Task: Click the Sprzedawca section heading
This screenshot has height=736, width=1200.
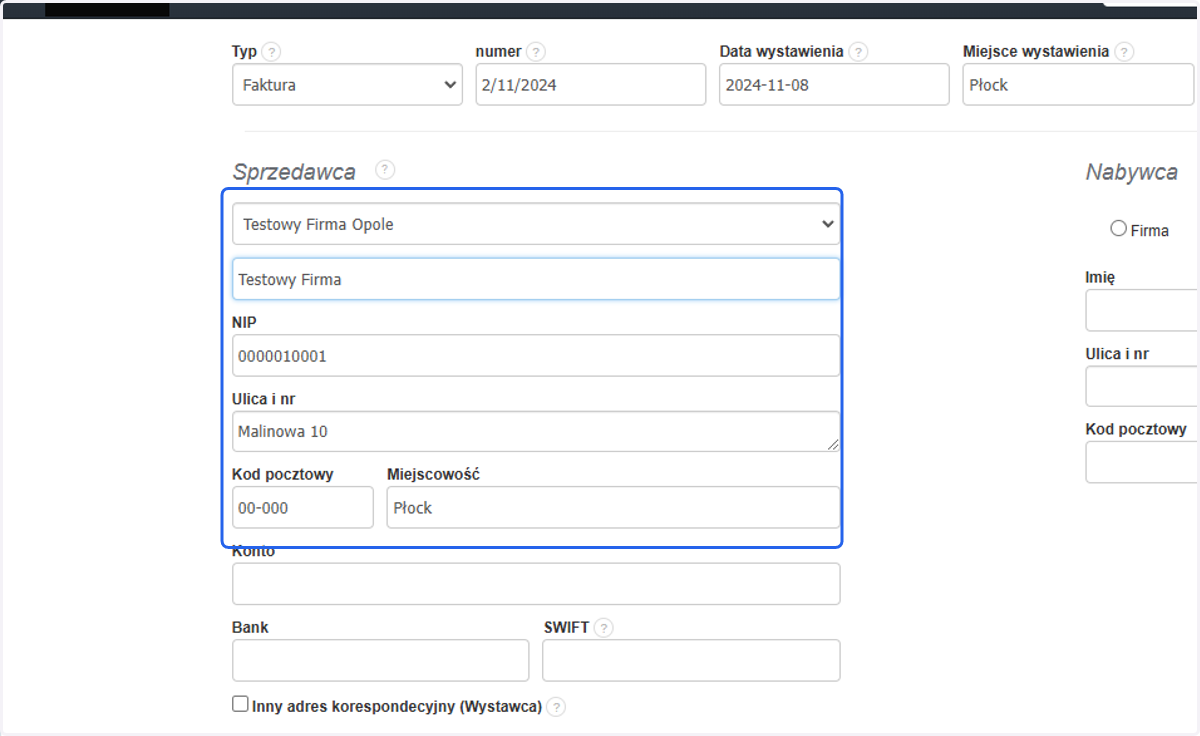Action: tap(294, 172)
